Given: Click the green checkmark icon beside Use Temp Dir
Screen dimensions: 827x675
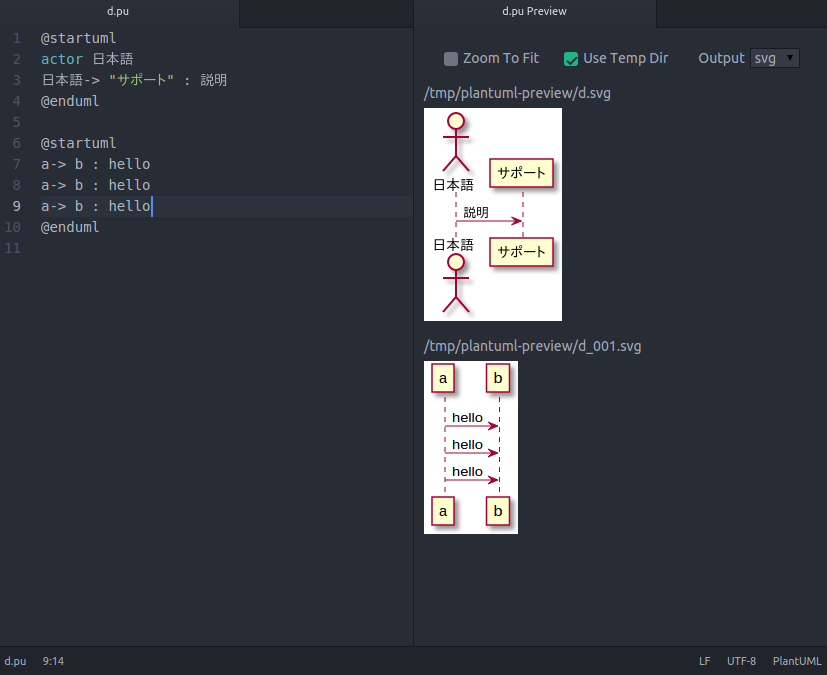Looking at the screenshot, I should [x=570, y=58].
